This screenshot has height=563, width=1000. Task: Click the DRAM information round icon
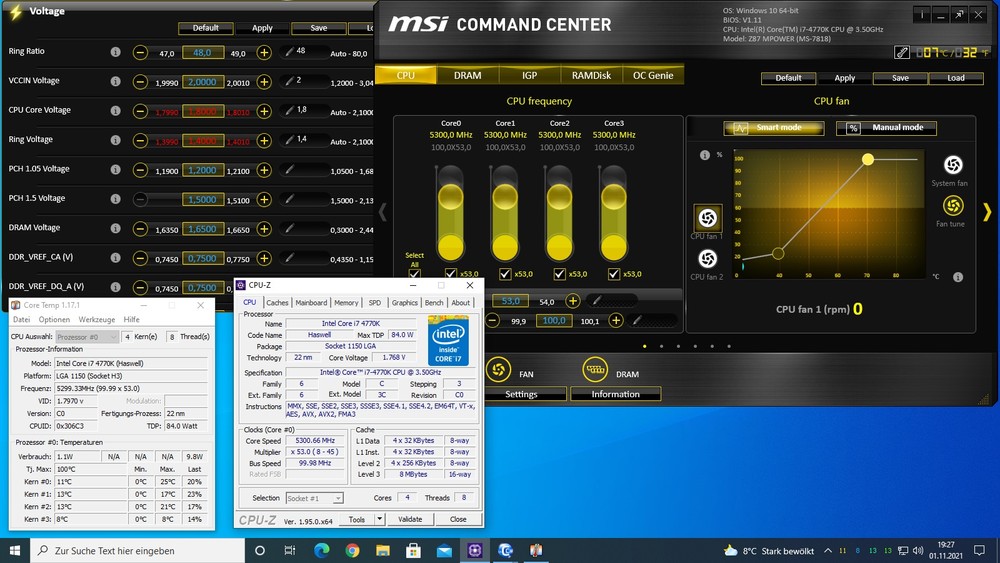pyautogui.click(x=594, y=369)
